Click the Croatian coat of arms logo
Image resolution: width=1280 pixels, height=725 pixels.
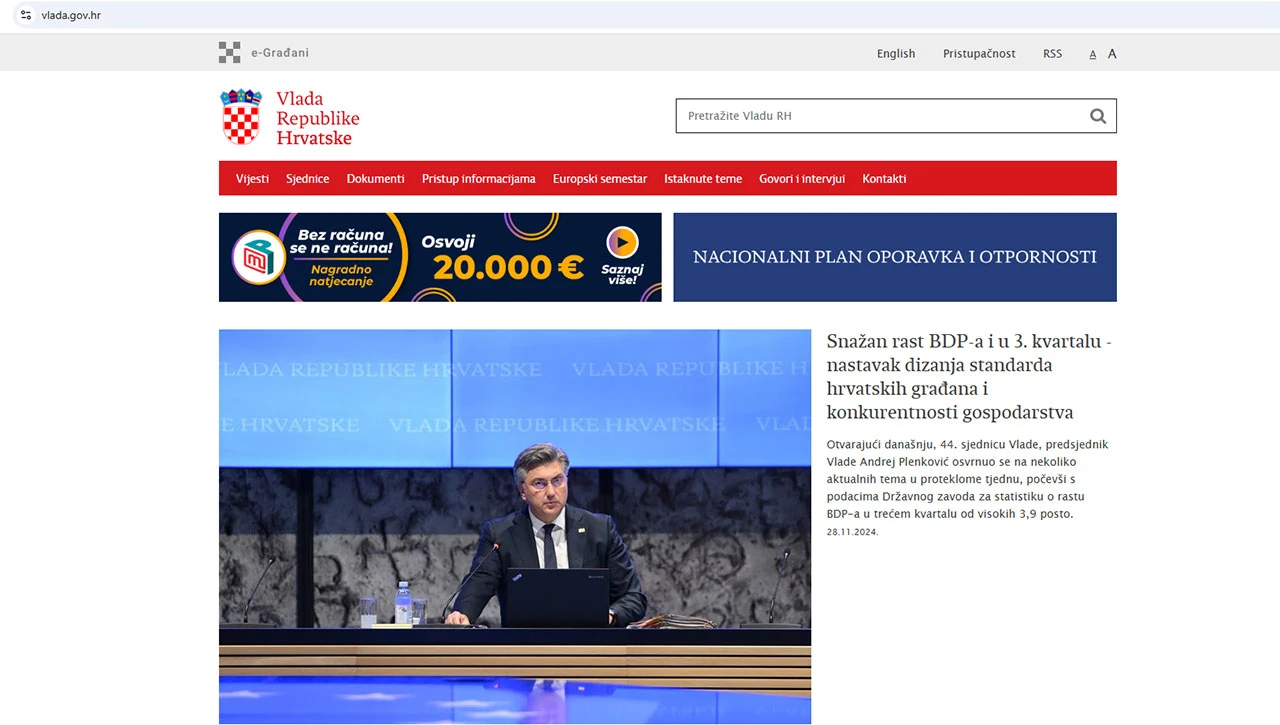click(241, 117)
